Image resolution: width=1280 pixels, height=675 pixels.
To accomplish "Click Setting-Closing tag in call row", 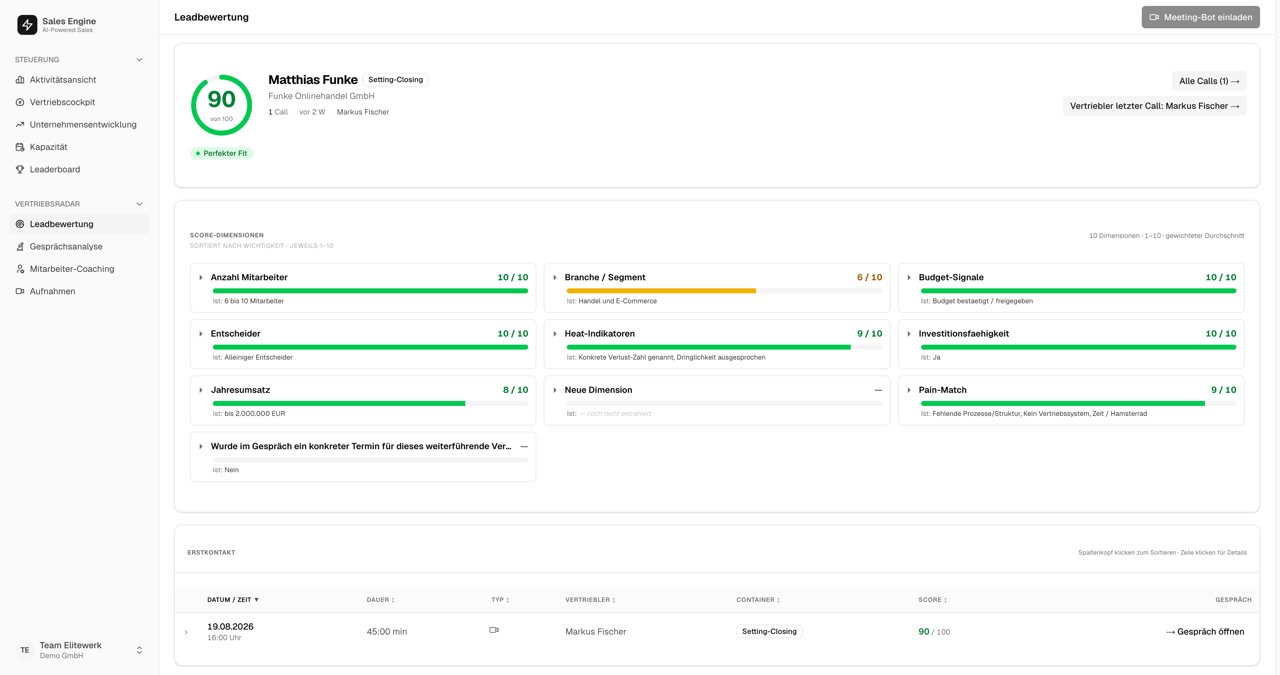I will 769,632.
